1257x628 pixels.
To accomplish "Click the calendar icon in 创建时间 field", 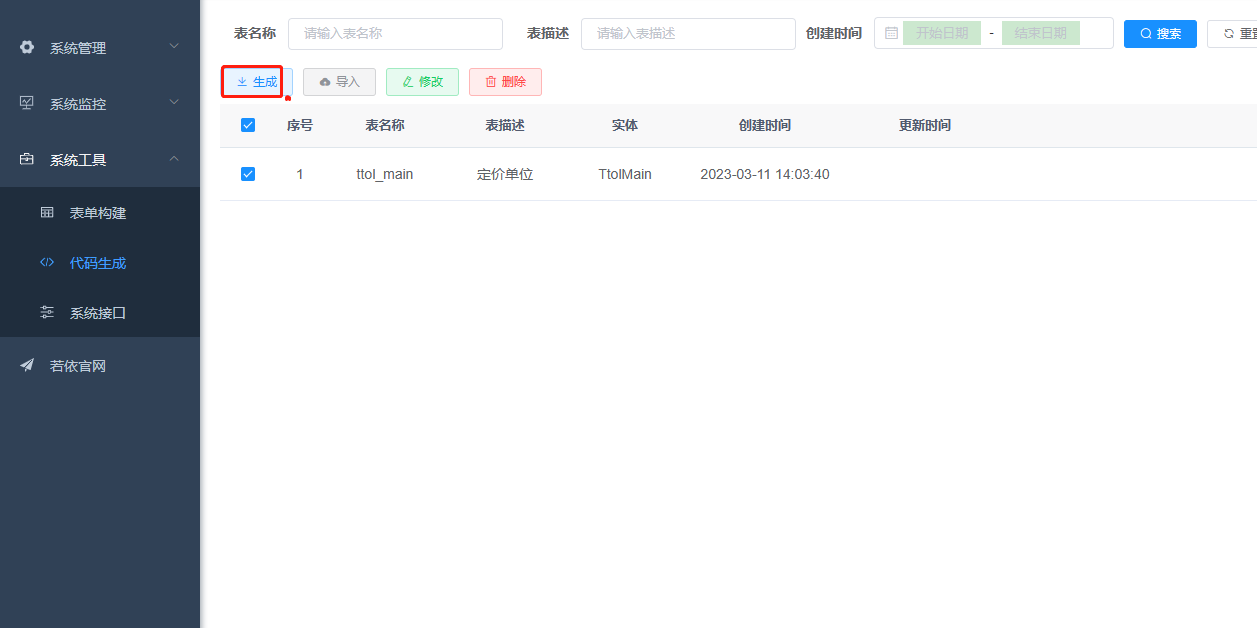I will (x=890, y=32).
